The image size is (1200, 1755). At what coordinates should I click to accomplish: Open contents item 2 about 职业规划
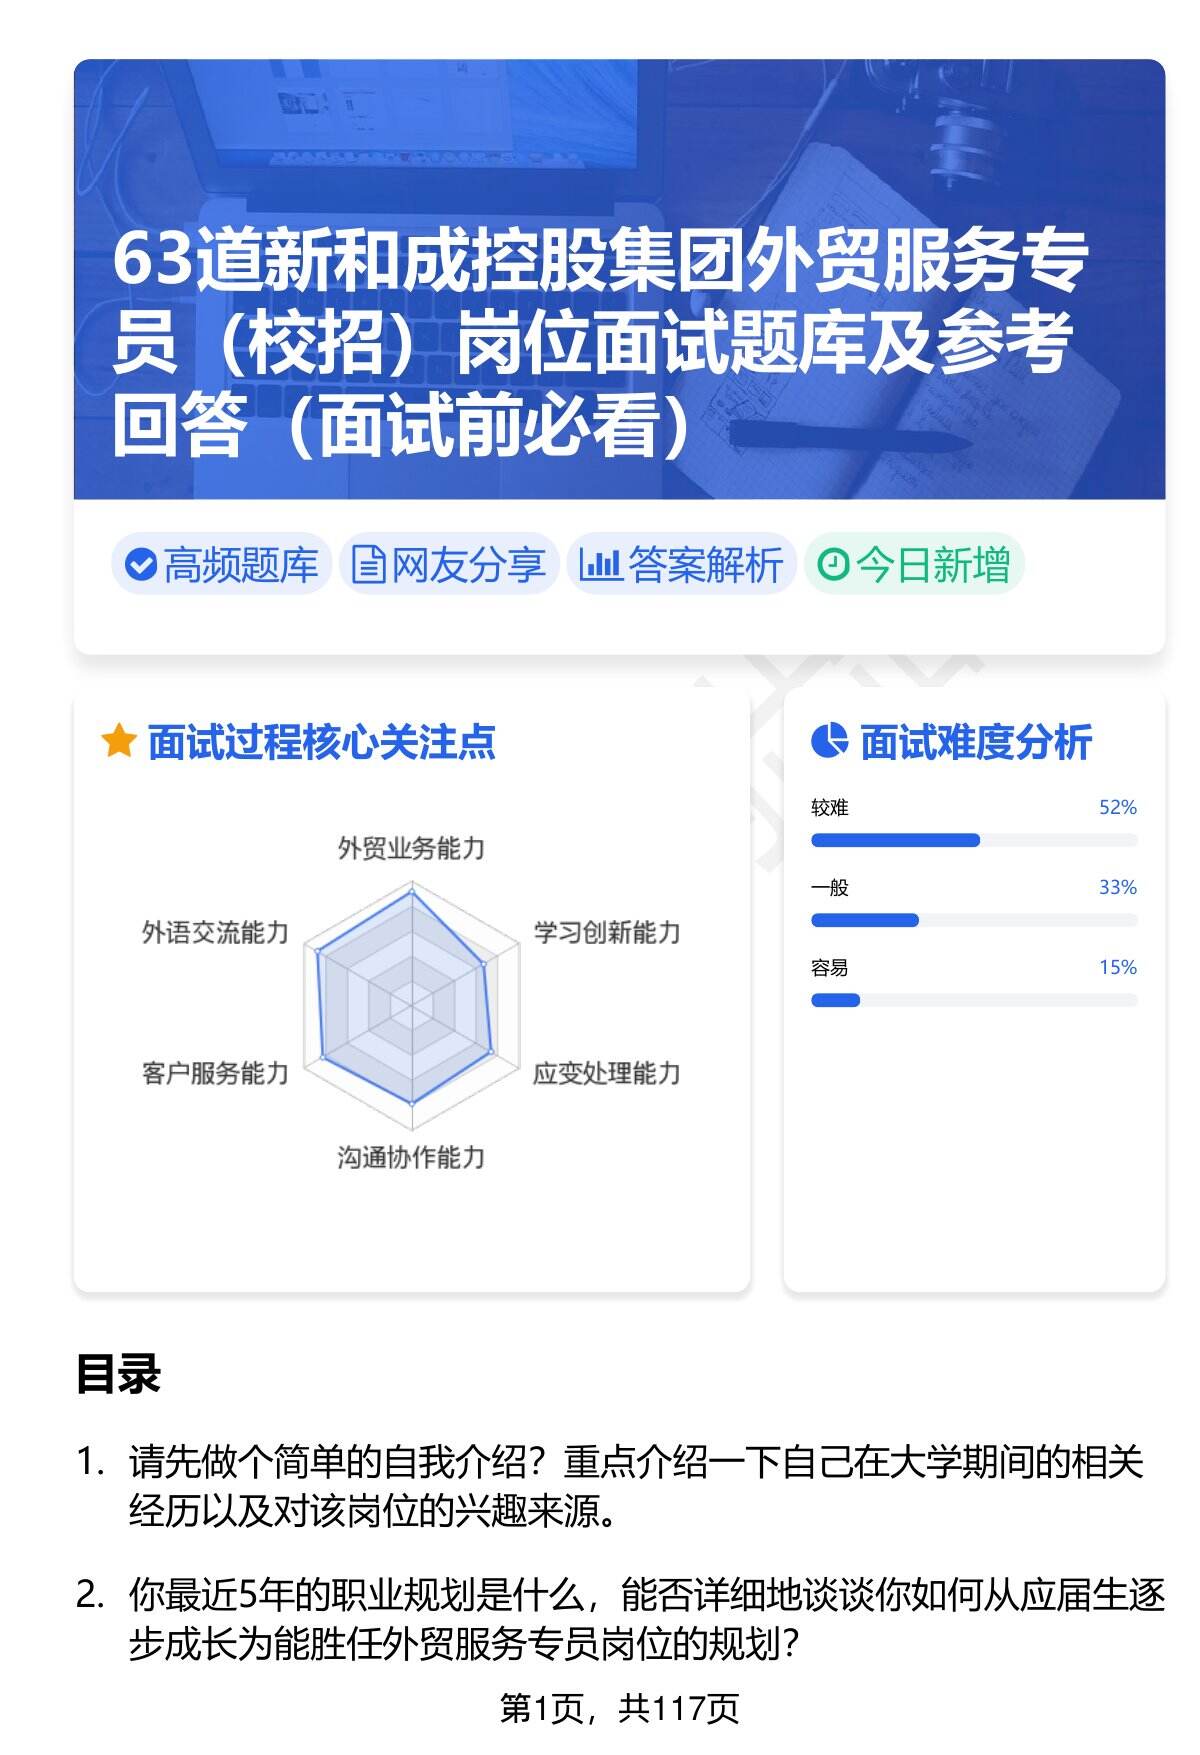pyautogui.click(x=645, y=1618)
